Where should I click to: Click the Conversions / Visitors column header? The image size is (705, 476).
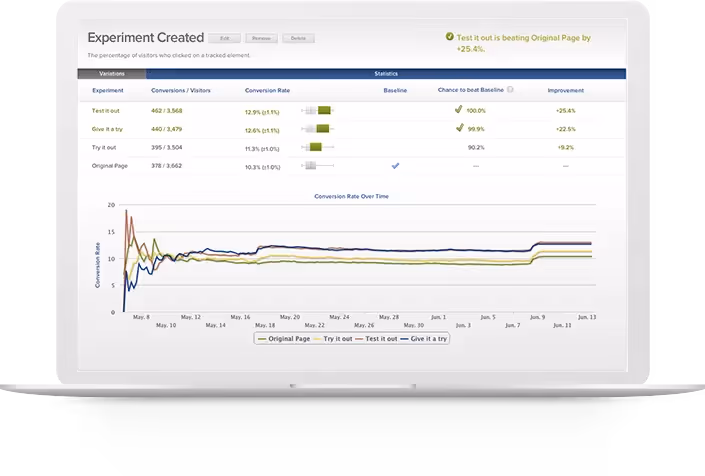pyautogui.click(x=181, y=90)
